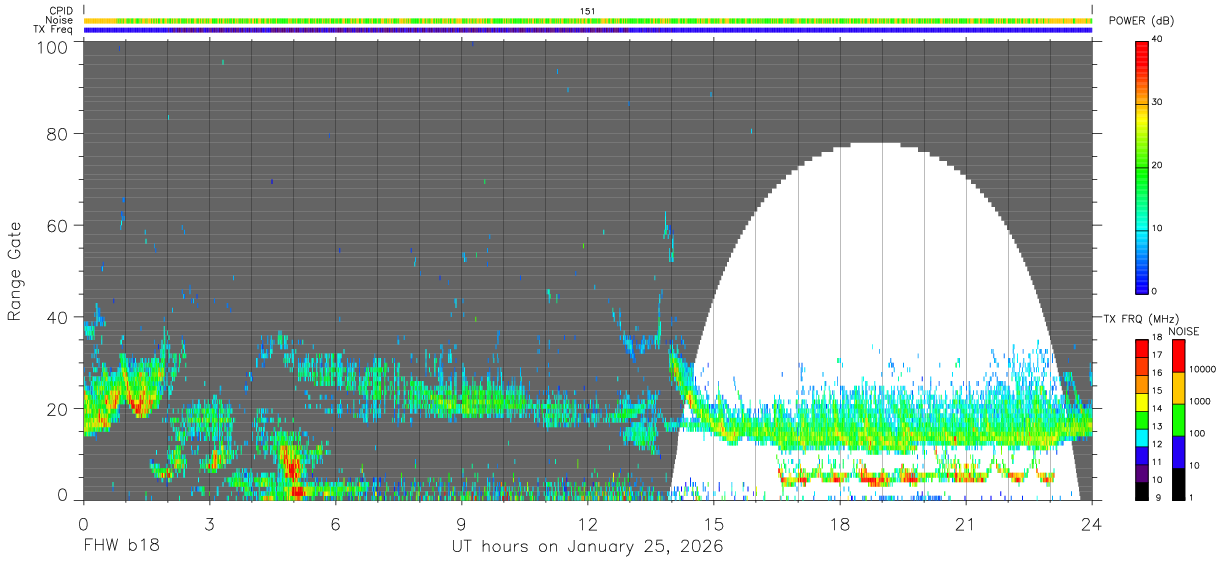The image size is (1228, 567).
Task: Select the 30 tick on POWER colorbar
Action: pos(1158,103)
